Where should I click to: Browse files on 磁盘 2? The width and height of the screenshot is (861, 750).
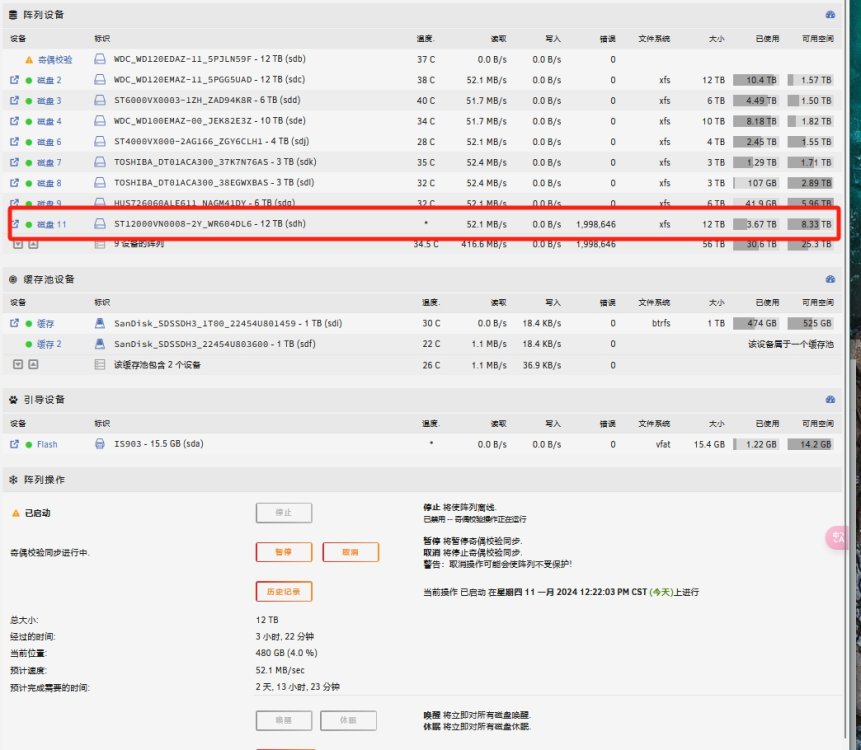(x=14, y=80)
